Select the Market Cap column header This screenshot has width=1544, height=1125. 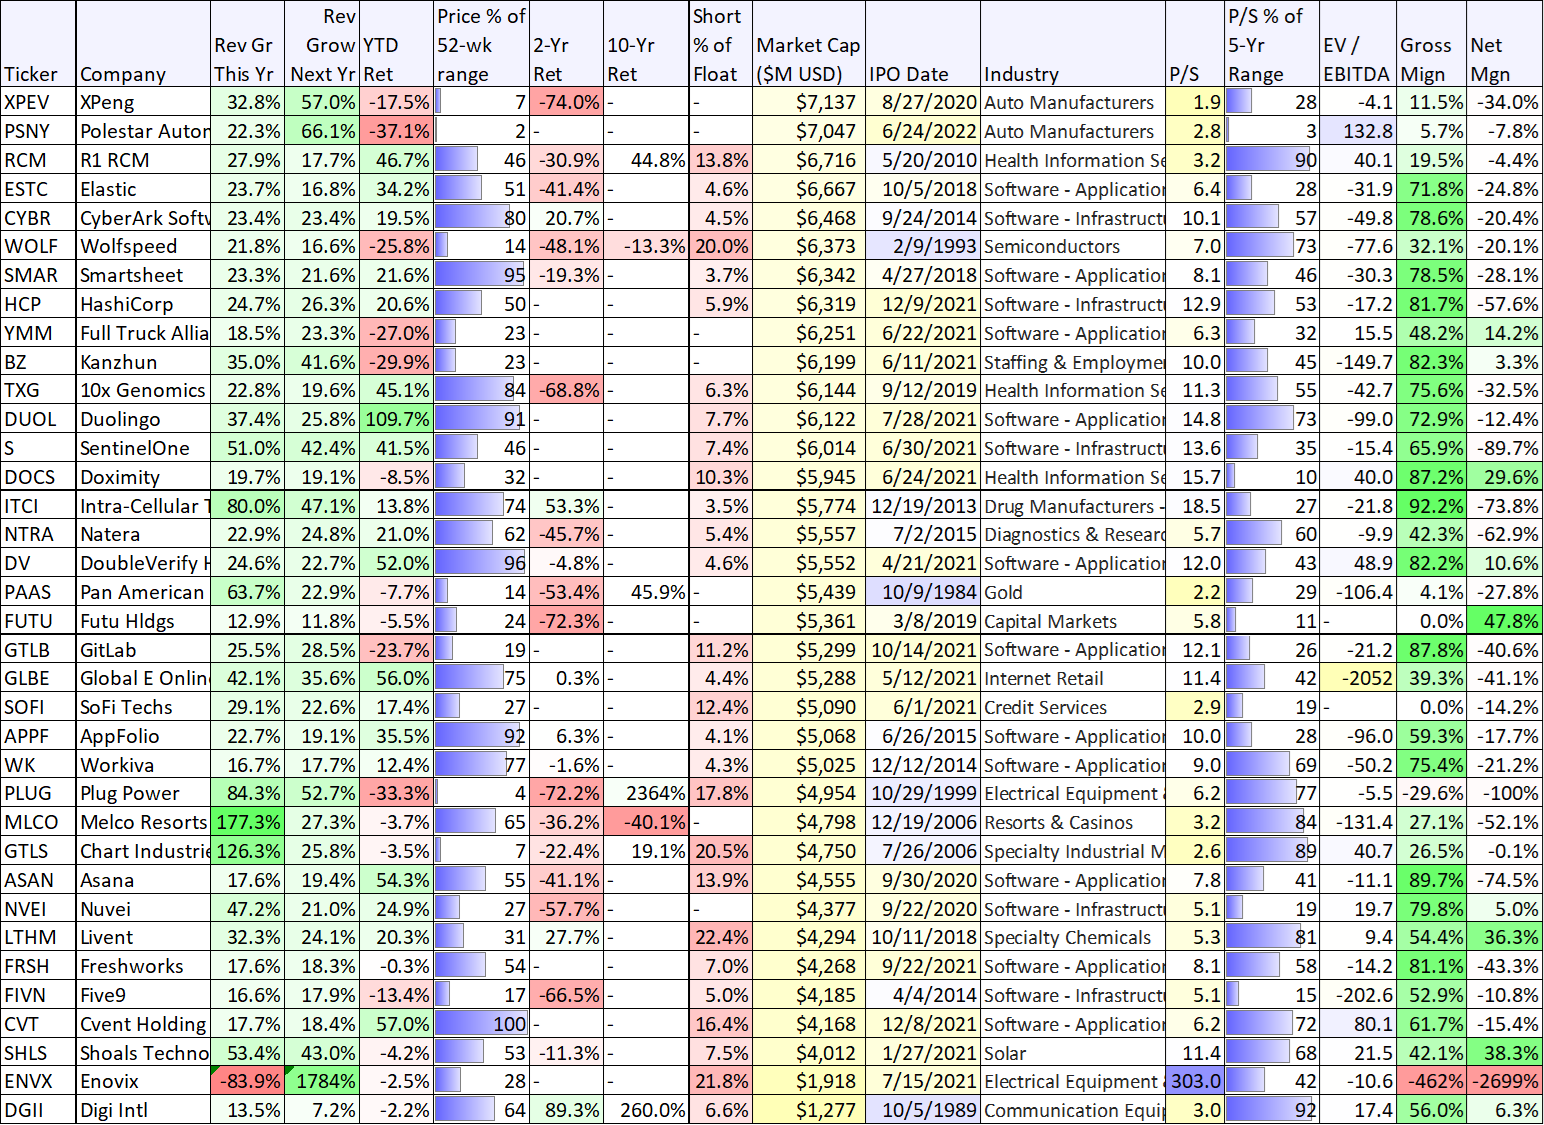point(808,44)
